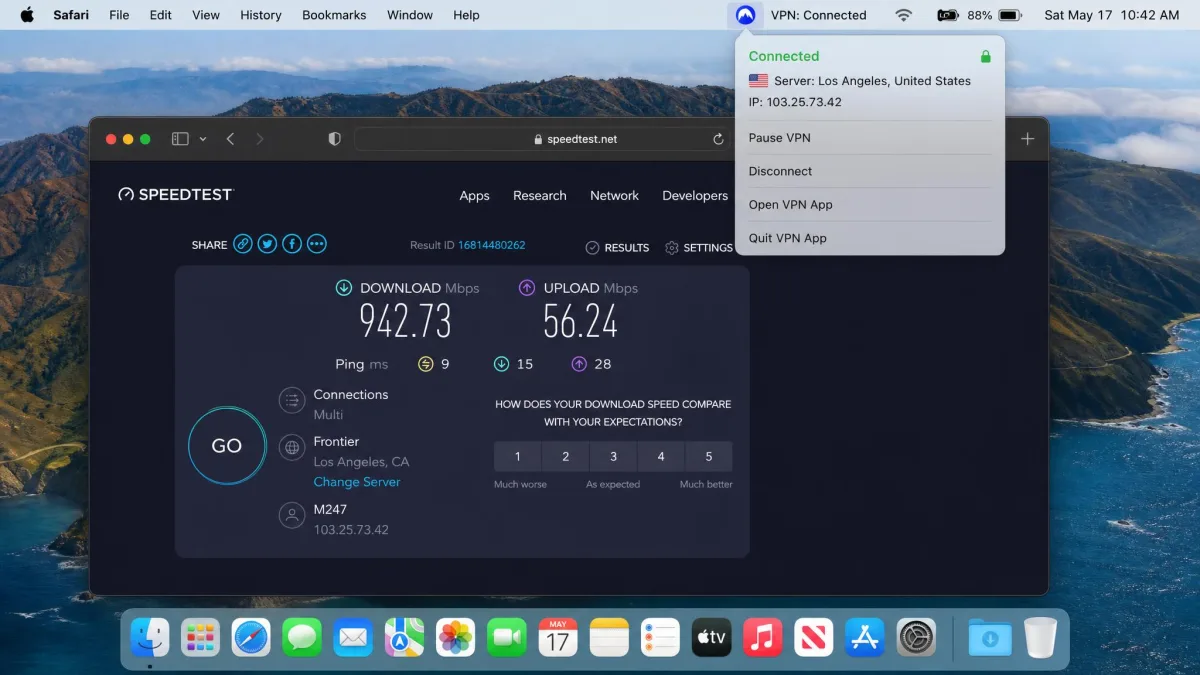Open the Help menu
This screenshot has width=1200, height=675.
[x=466, y=15]
